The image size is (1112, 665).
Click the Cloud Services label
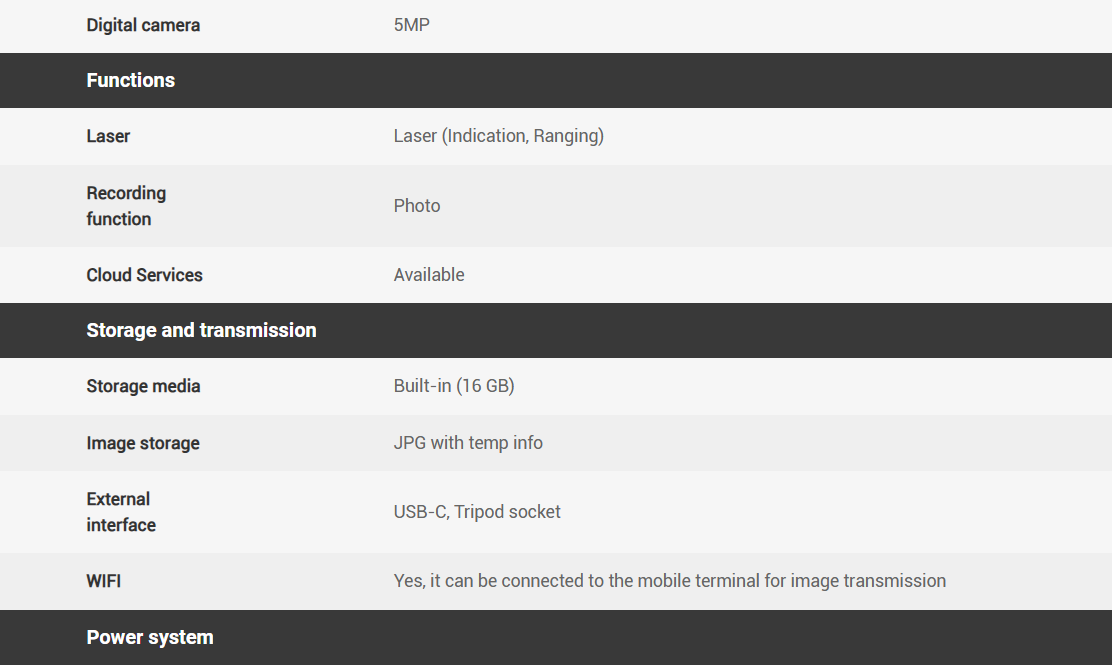144,275
